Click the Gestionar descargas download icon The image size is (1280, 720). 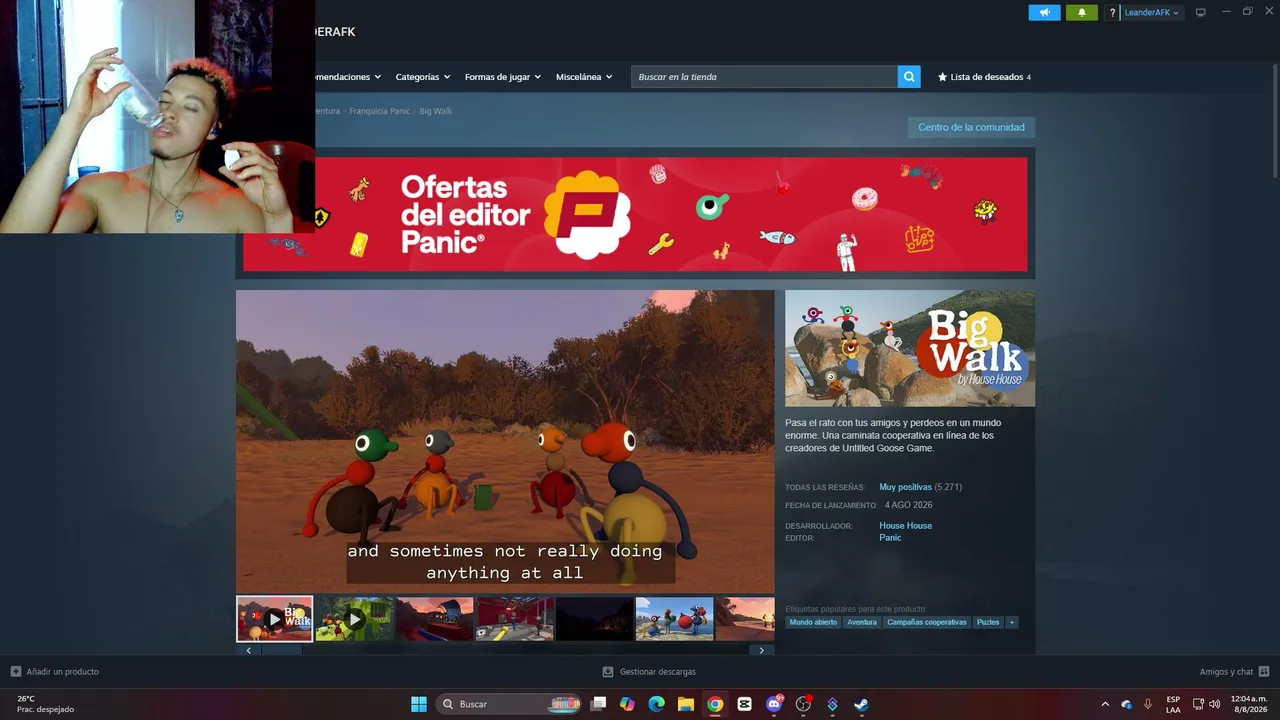point(608,672)
